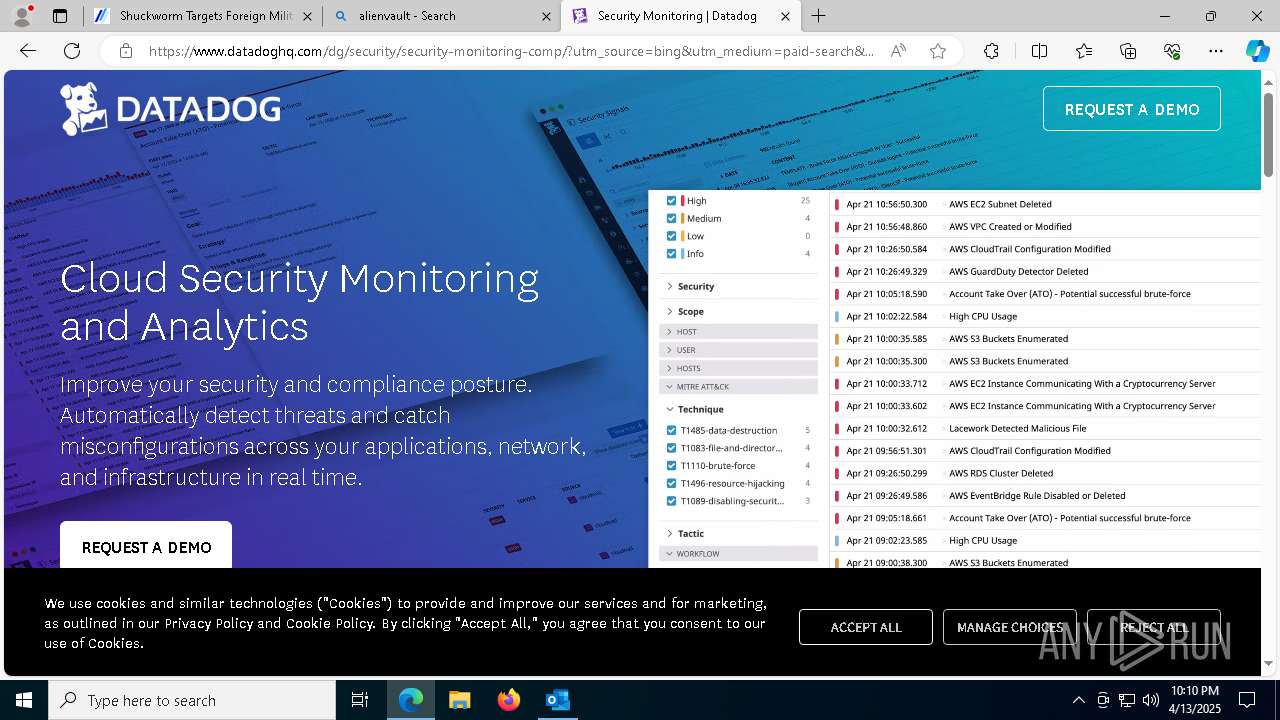Toggle the T1089-disabling-securit checkbox

(x=672, y=501)
